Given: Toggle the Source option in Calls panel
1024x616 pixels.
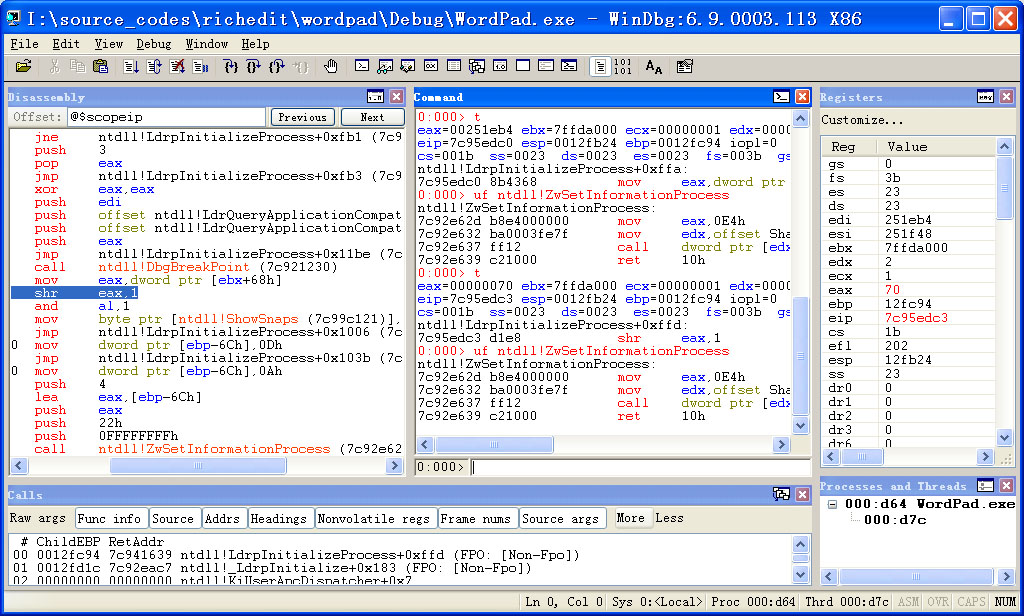Looking at the screenshot, I should coord(173,518).
